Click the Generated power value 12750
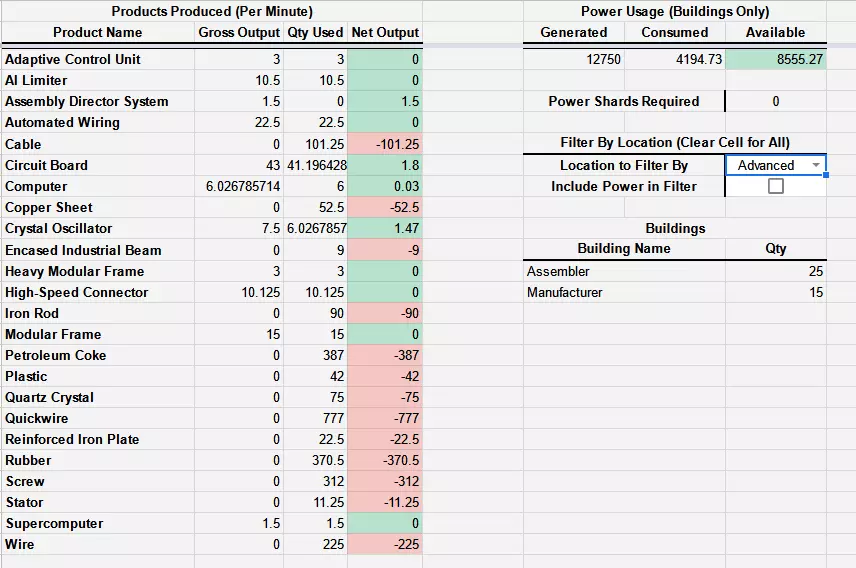Image resolution: width=856 pixels, height=568 pixels. [603, 59]
